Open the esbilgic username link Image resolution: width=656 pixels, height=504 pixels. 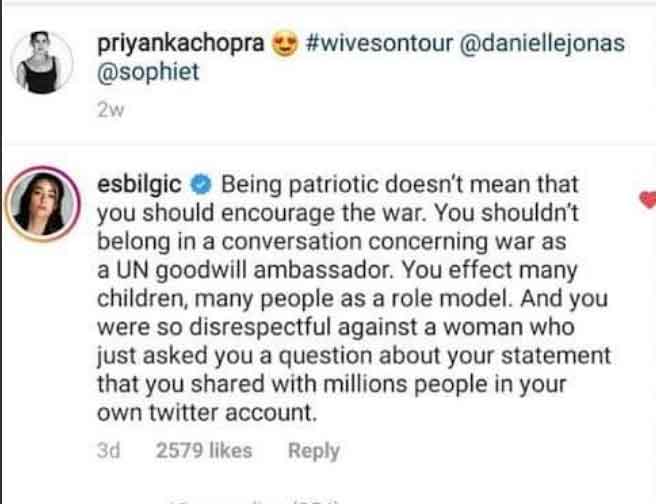click(x=138, y=185)
